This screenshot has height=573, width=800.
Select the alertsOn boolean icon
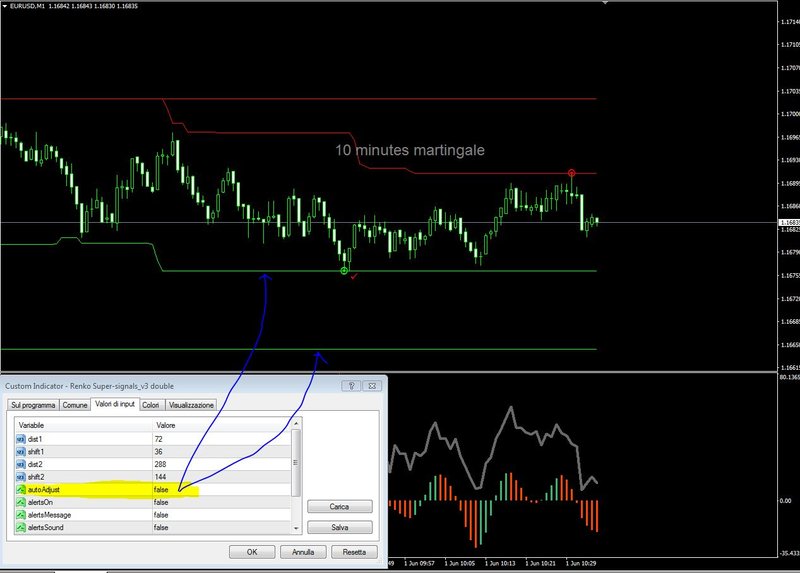click(x=21, y=503)
